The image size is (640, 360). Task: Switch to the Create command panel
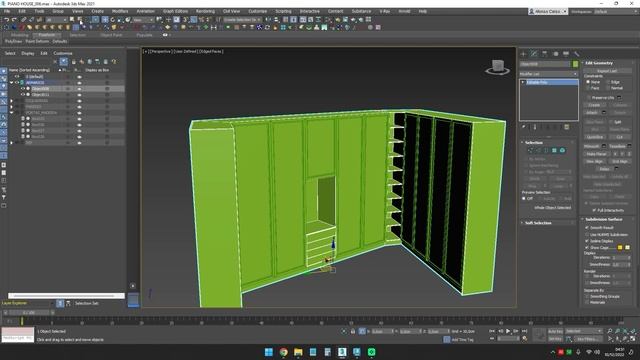524,54
